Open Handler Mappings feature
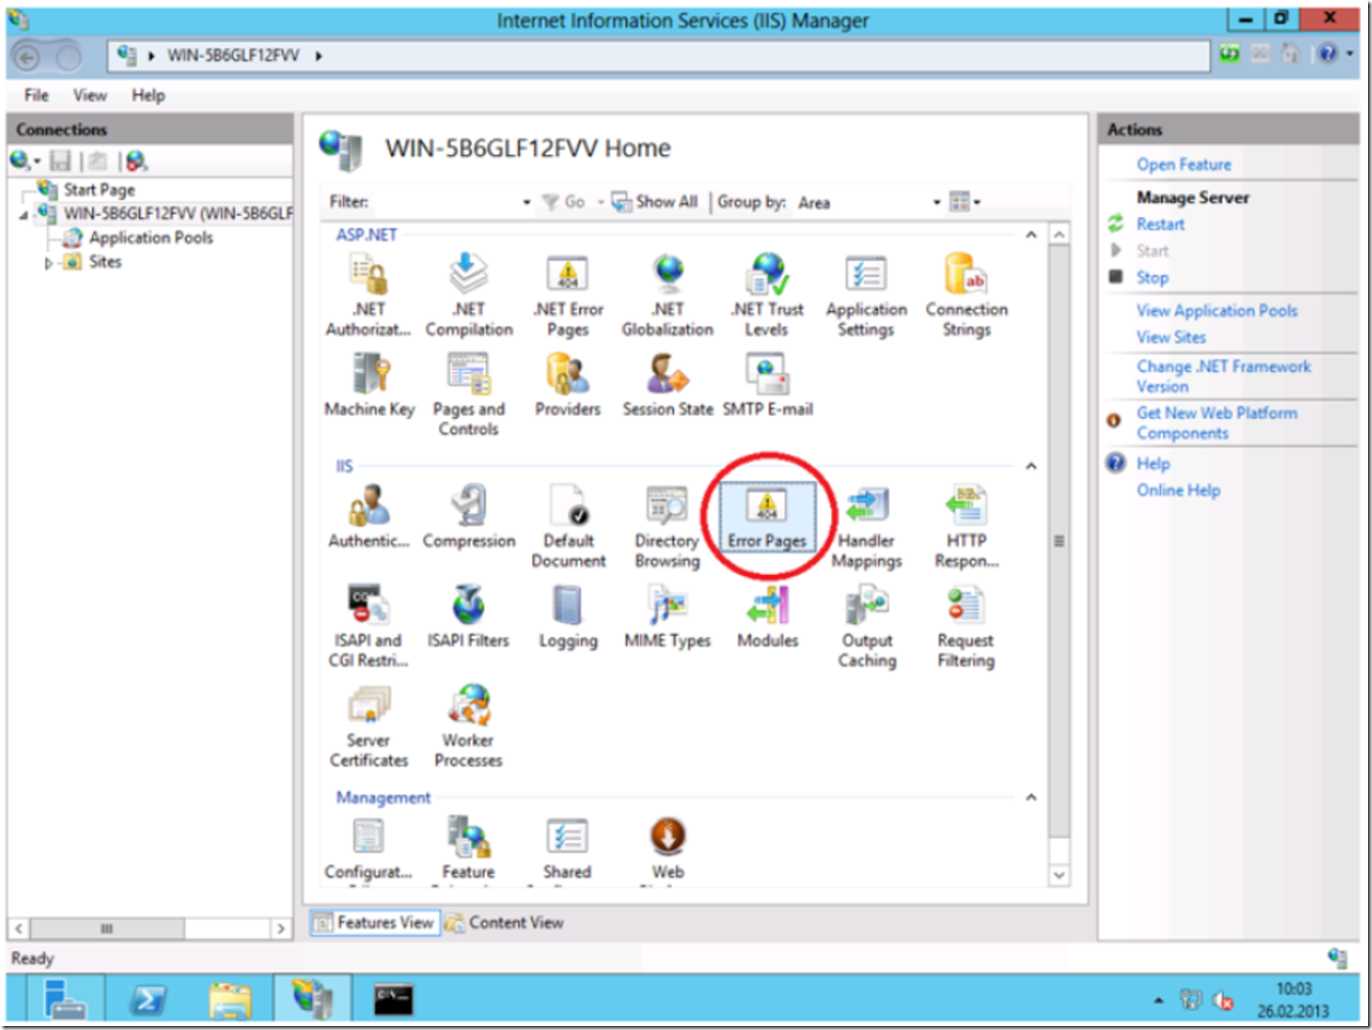The height and width of the screenshot is (1030, 1372). (866, 526)
